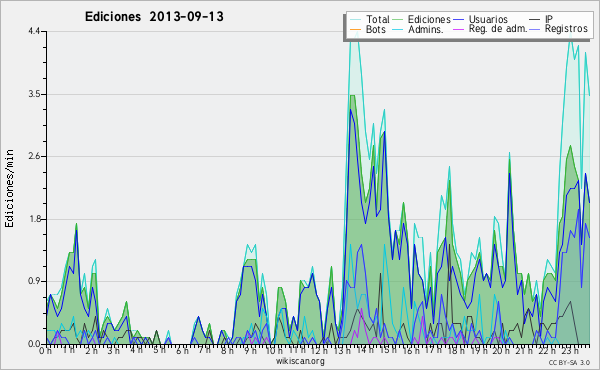Click the chart title 'Ediciones 2013-09-13'

pyautogui.click(x=154, y=17)
